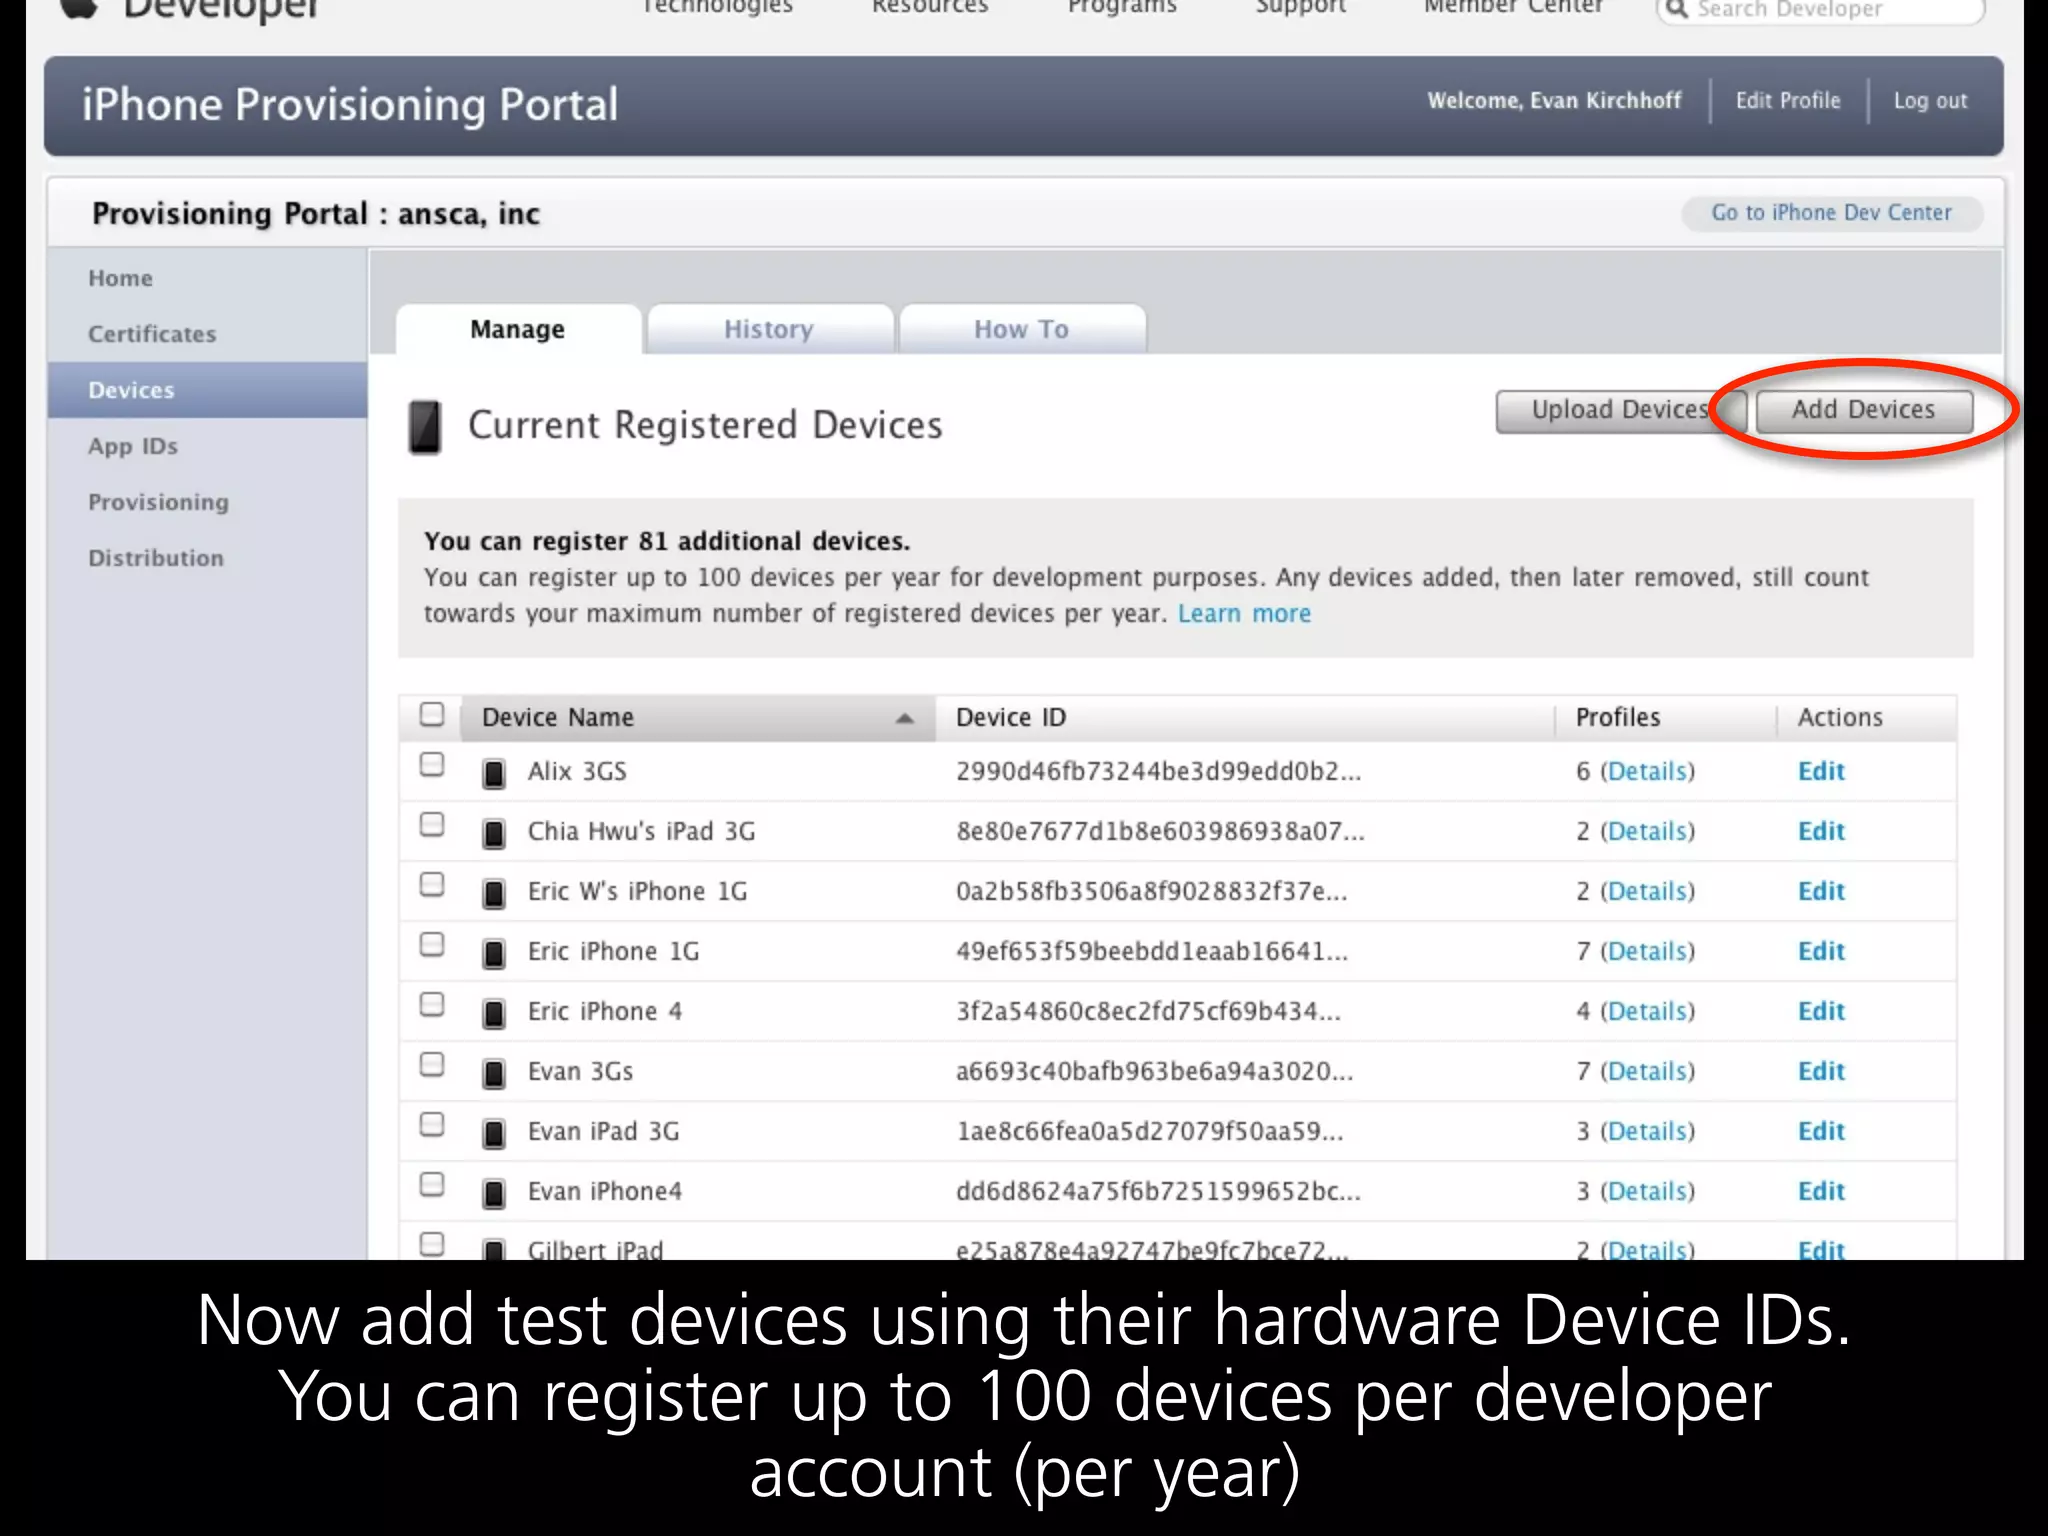Click the Evan iPad 3G device icon

(494, 1134)
